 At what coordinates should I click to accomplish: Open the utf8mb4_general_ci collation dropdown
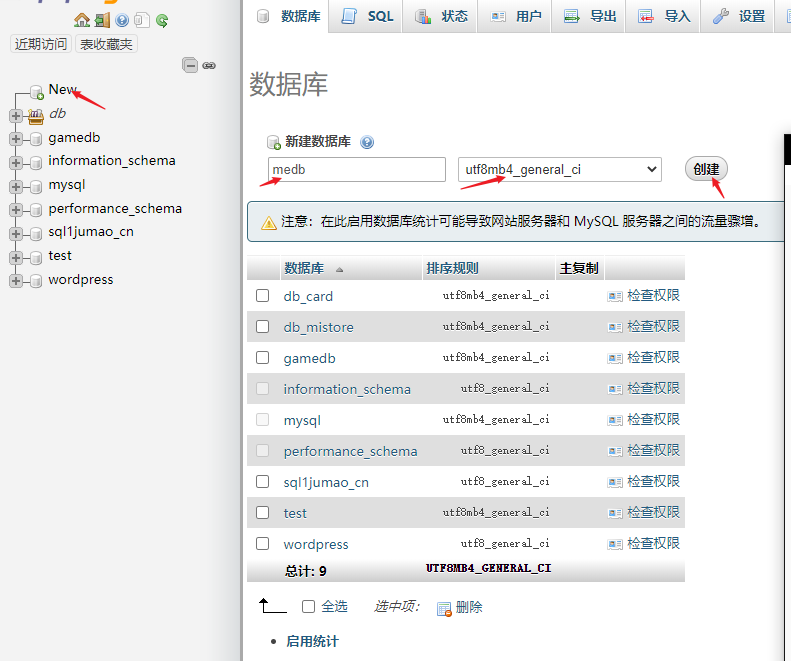(559, 170)
